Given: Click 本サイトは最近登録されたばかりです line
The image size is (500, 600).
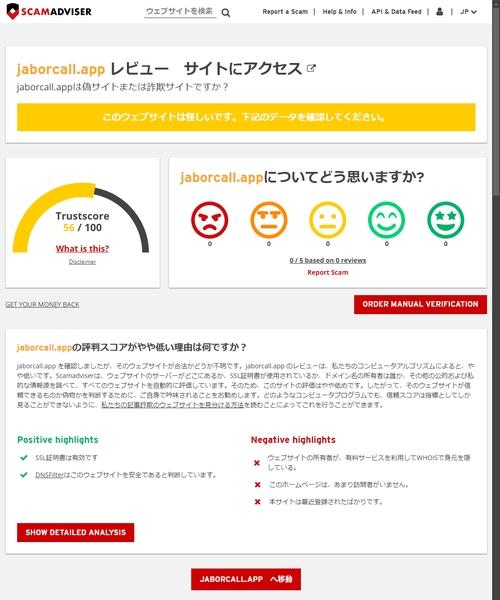Looking at the screenshot, I should tap(326, 502).
